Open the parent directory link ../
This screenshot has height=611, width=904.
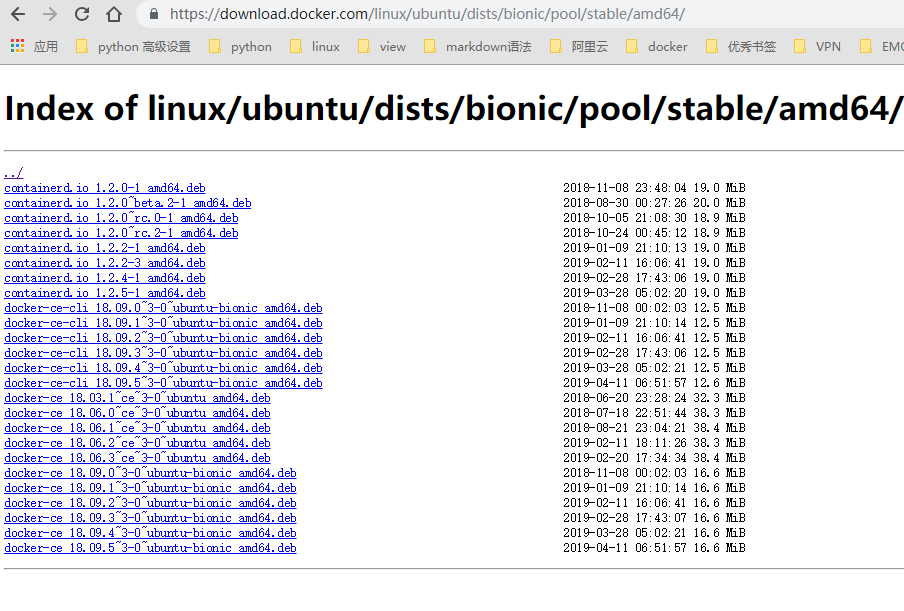11,172
